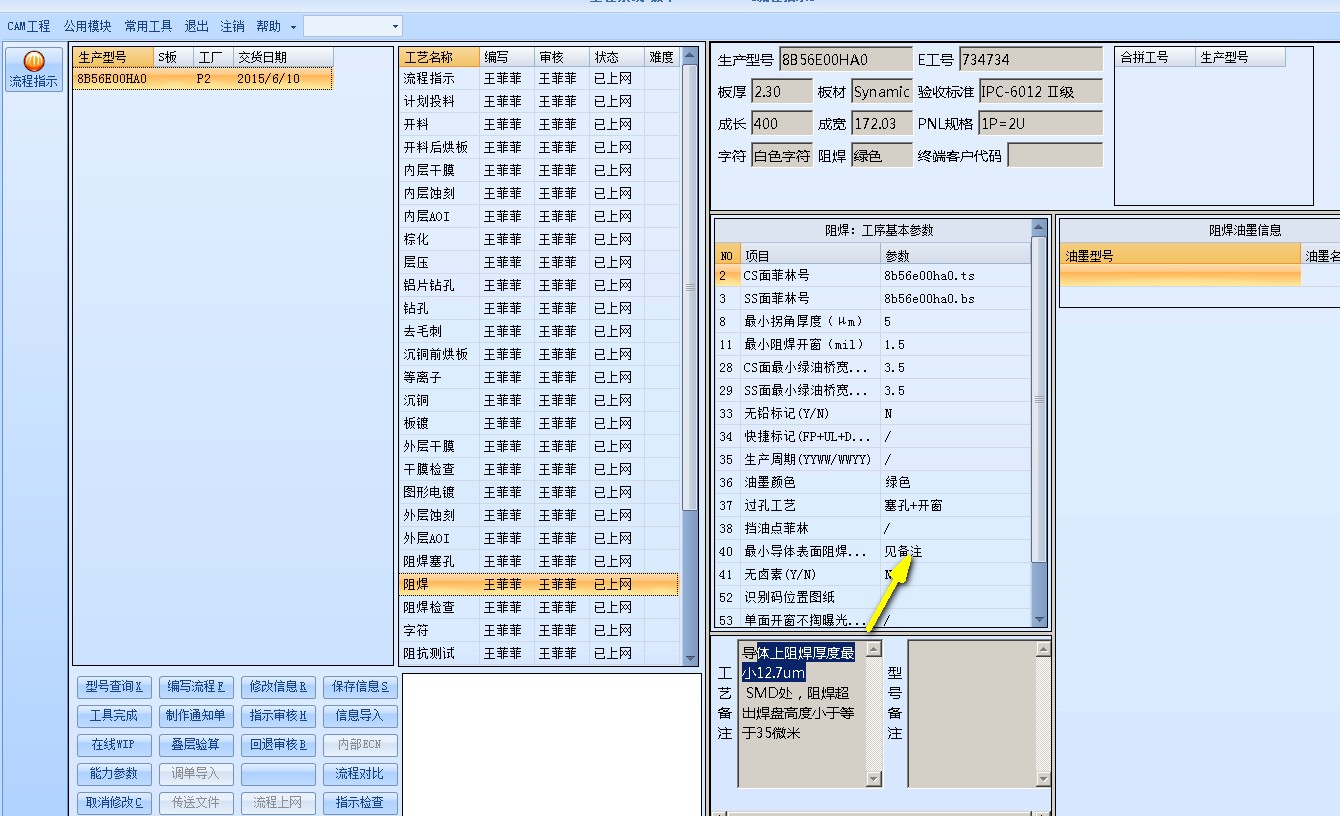Image resolution: width=1340 pixels, height=816 pixels.
Task: Click the 验收标准 field IPC-6012 II级
Action: pyautogui.click(x=1040, y=91)
